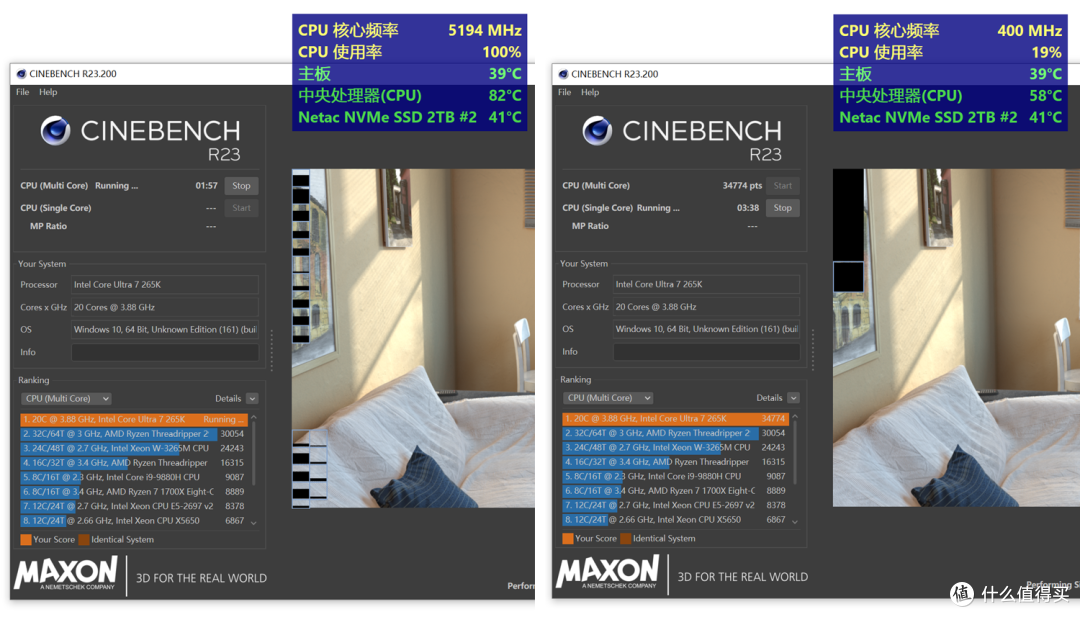Select Xeon W-3265M 24243 row, left window
The height and width of the screenshot is (617, 1080).
click(x=134, y=448)
